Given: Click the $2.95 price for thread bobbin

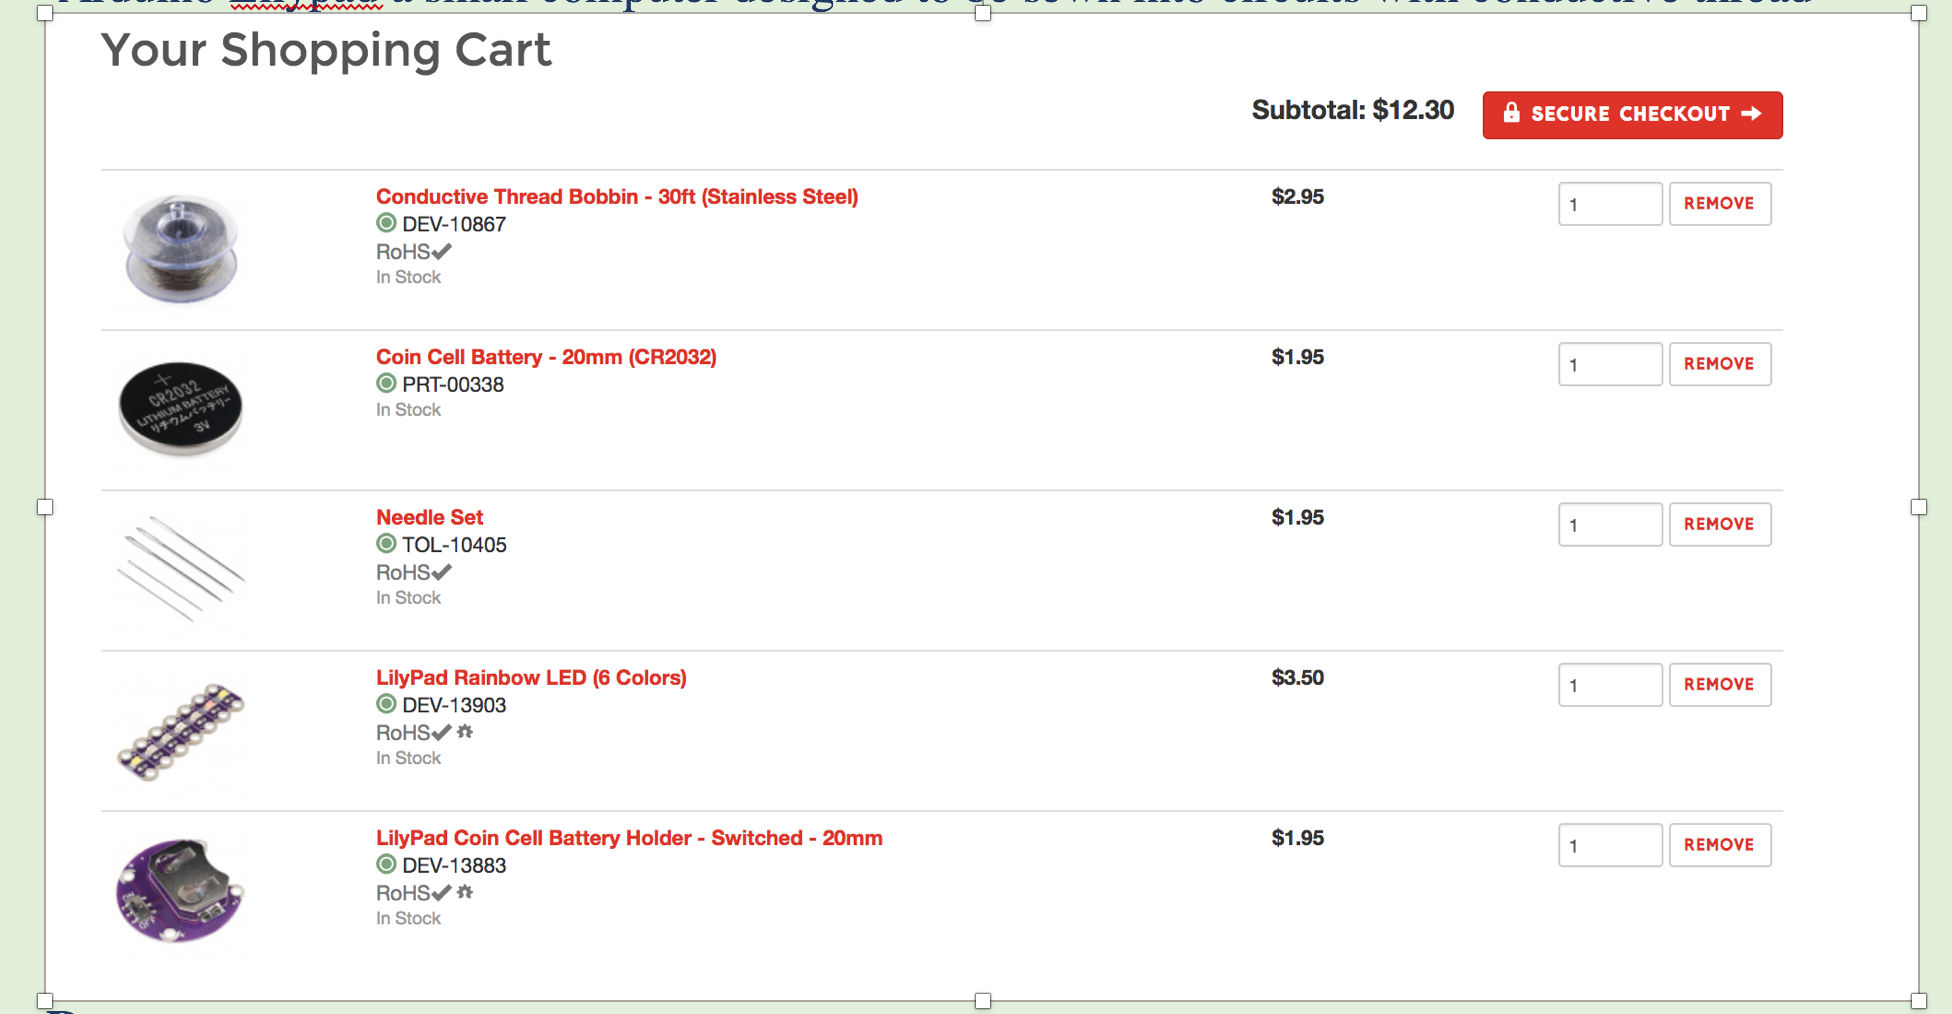Looking at the screenshot, I should point(1297,197).
